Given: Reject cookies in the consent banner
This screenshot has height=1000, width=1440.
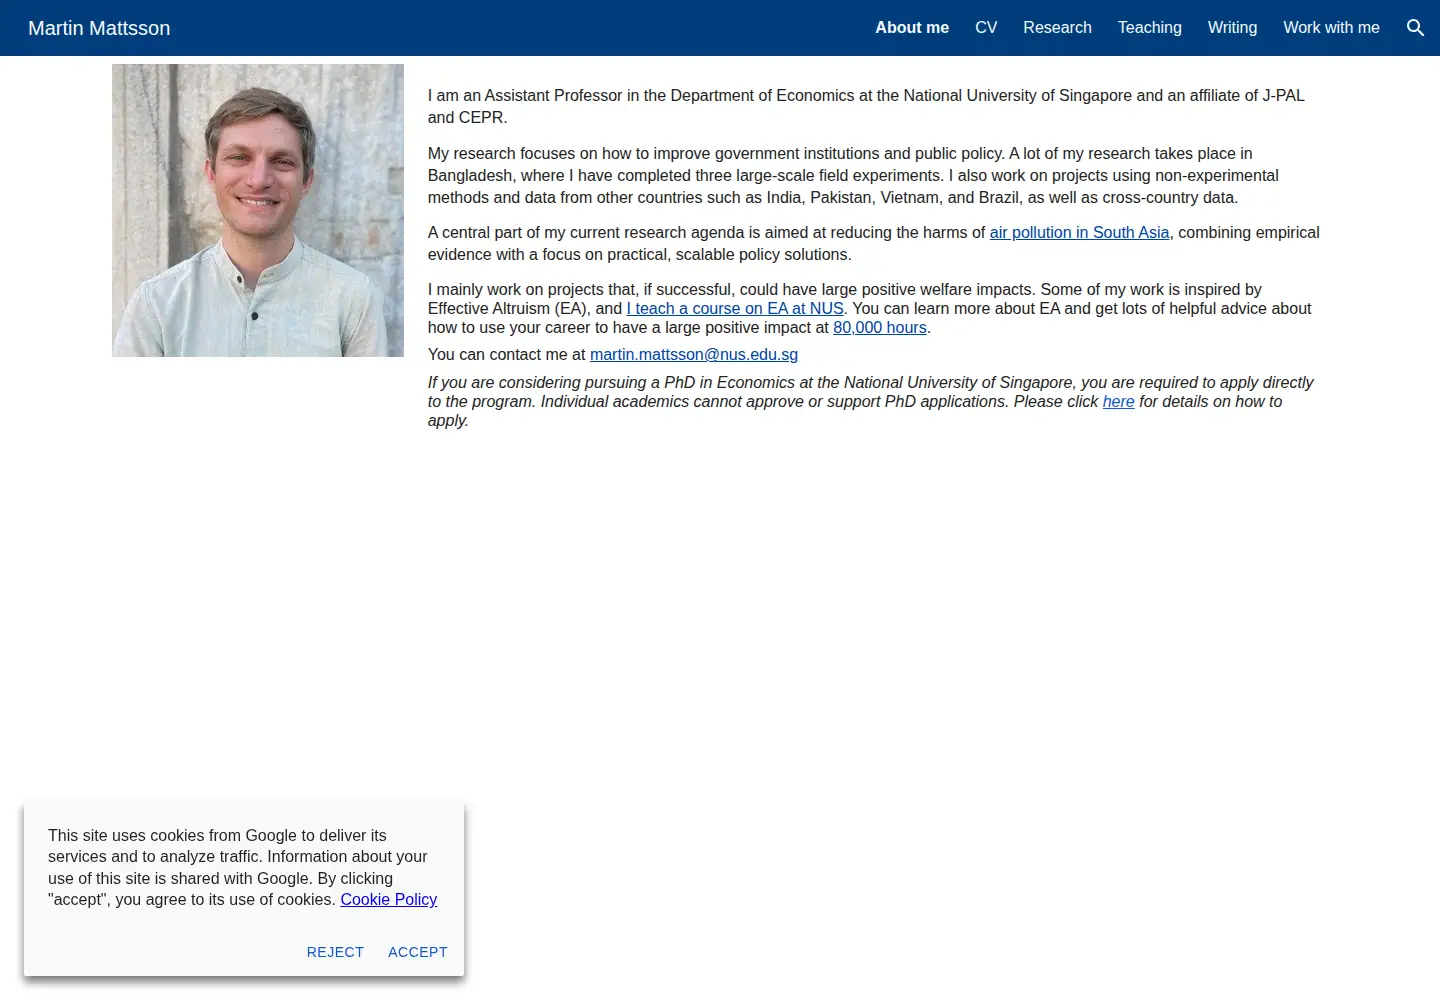Looking at the screenshot, I should (x=335, y=952).
